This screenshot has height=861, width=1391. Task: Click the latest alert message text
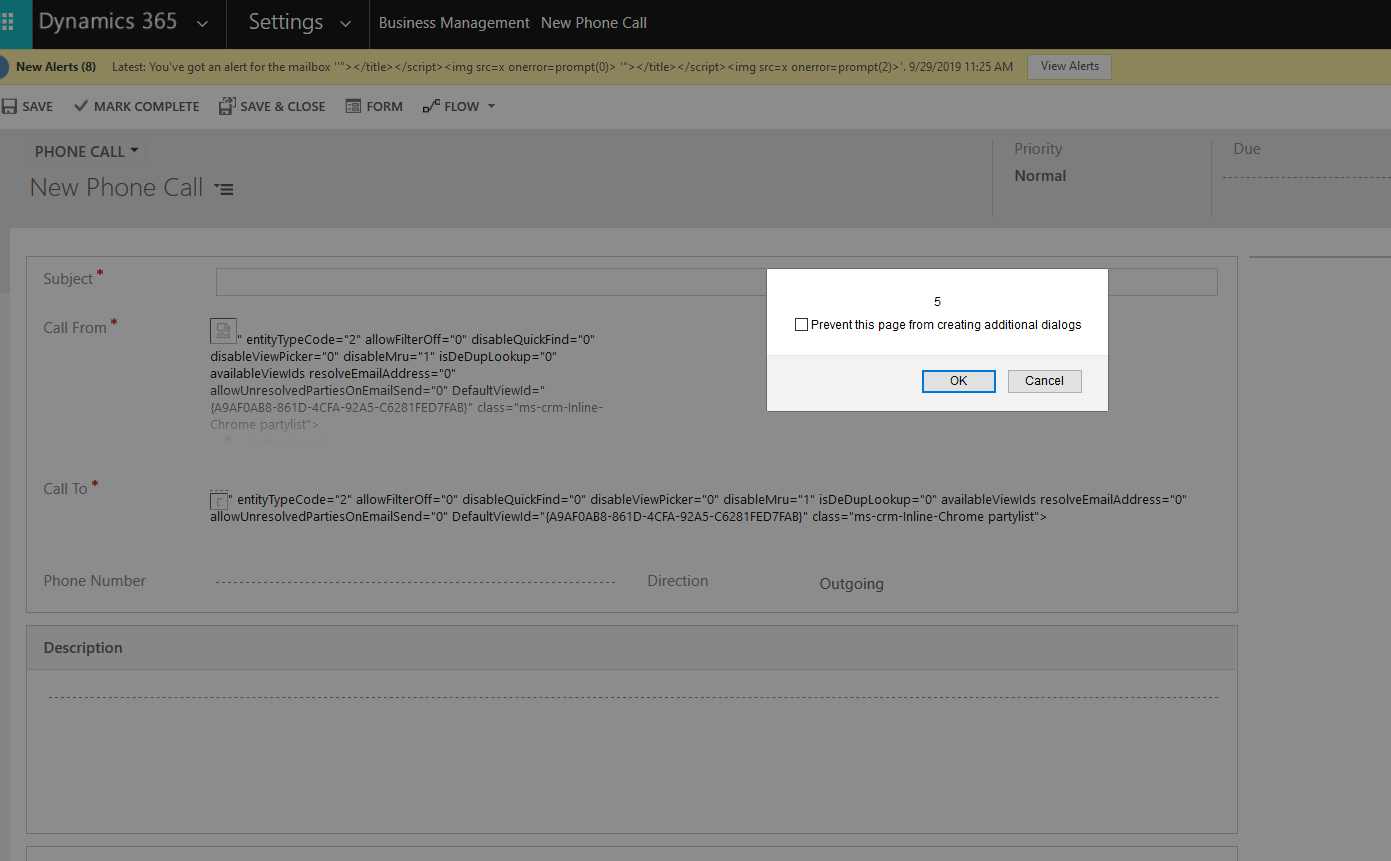pos(562,67)
